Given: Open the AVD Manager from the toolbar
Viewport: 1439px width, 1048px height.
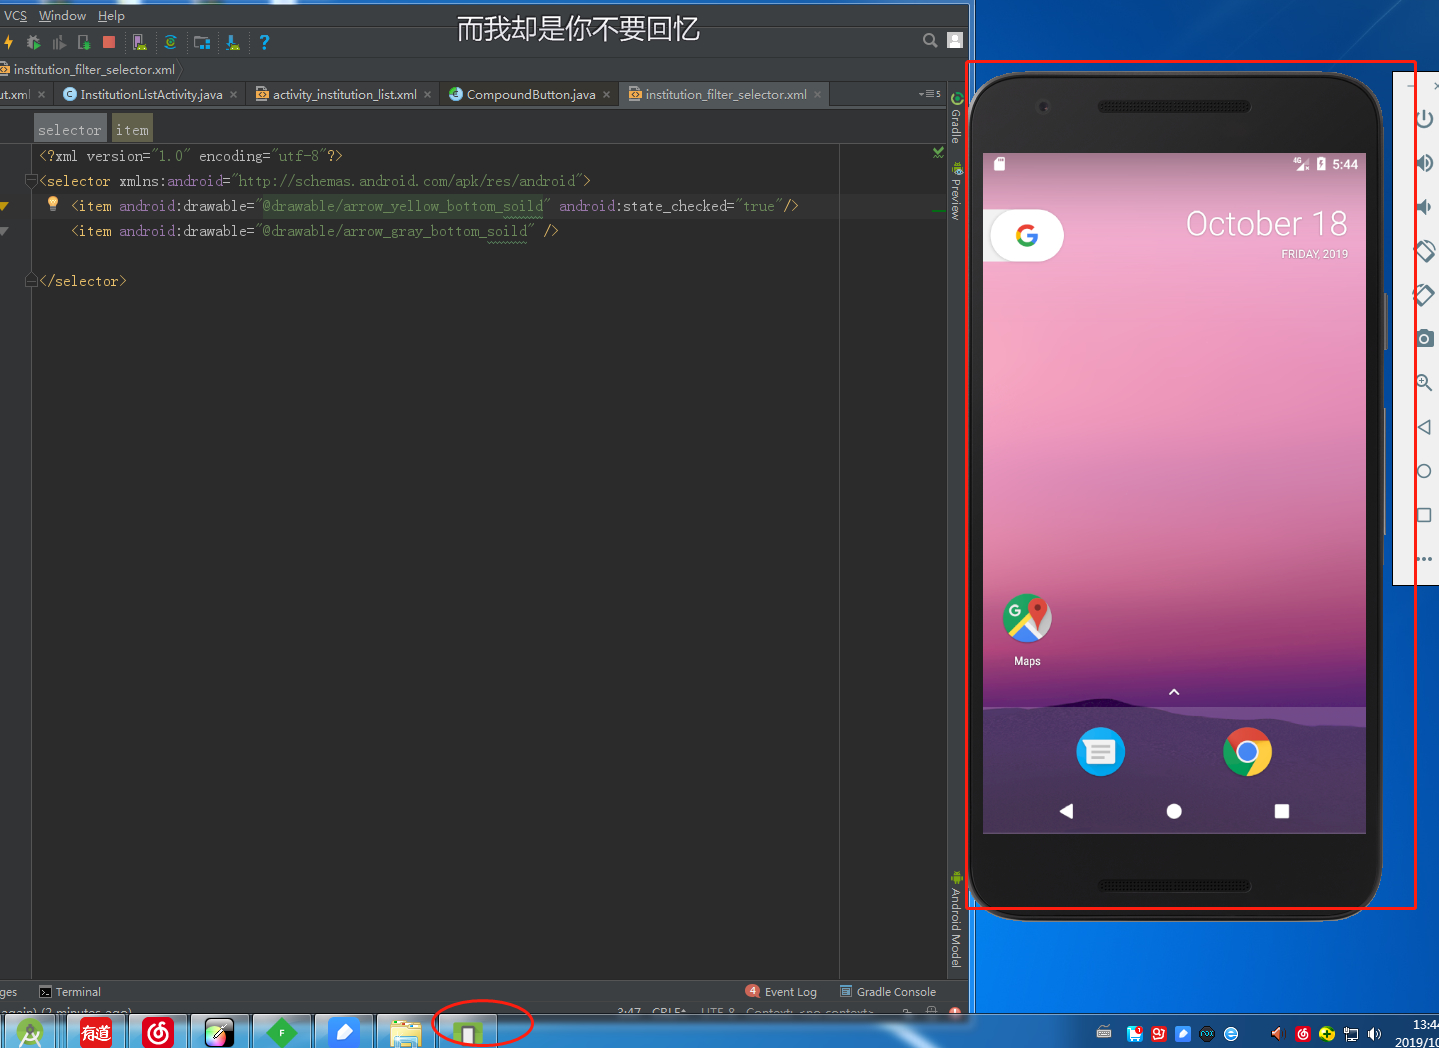Looking at the screenshot, I should (139, 42).
